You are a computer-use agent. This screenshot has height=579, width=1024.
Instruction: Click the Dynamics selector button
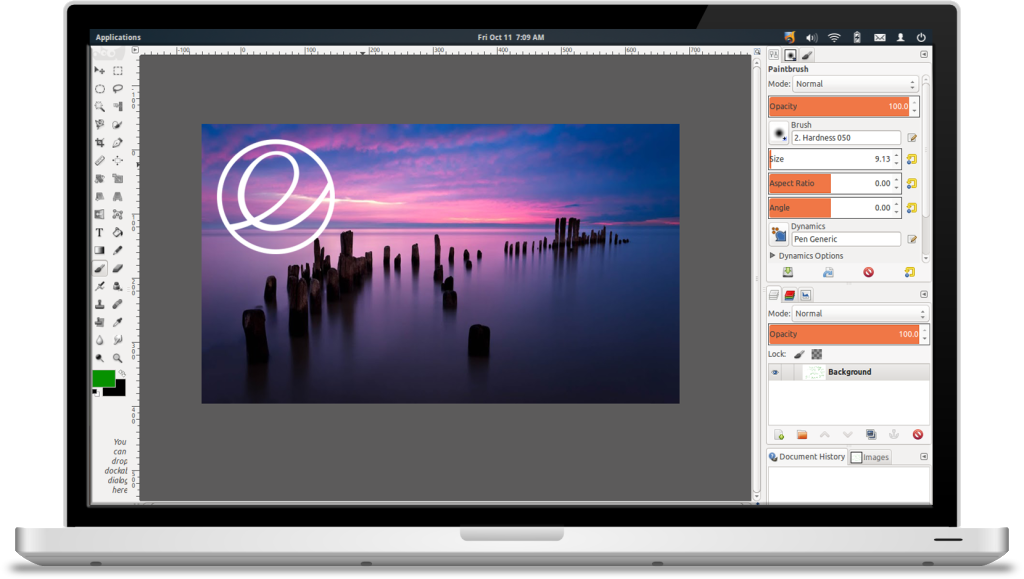click(778, 234)
